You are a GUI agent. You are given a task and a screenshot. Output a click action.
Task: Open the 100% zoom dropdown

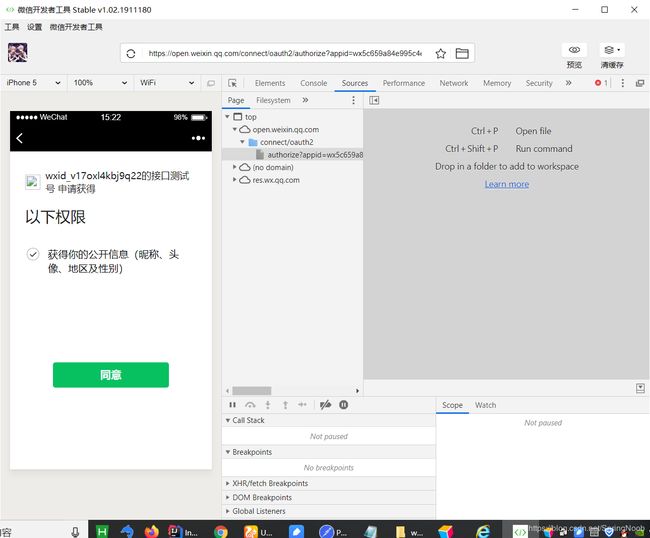100,83
